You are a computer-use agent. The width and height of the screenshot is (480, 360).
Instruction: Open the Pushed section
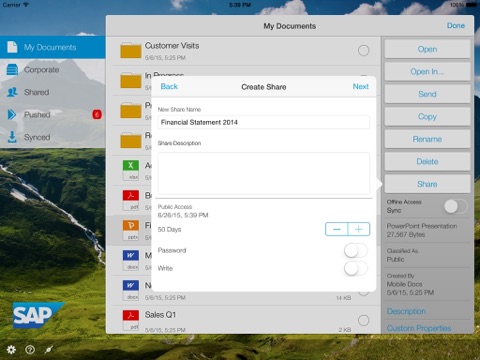click(x=53, y=115)
